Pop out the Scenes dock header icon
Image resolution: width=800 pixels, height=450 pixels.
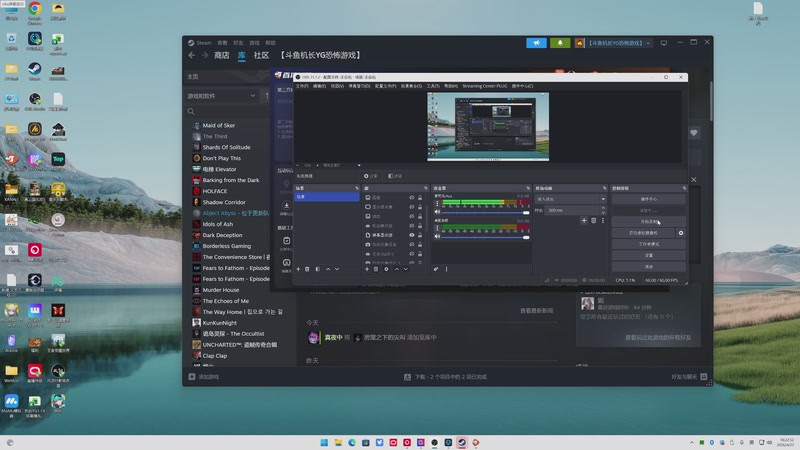357,188
